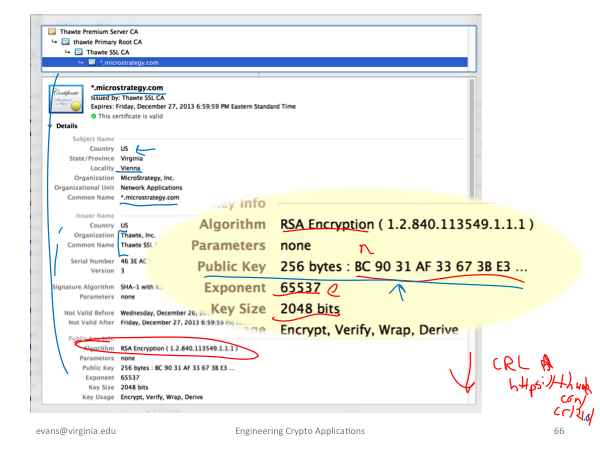Click the small Key Size value 2048 bits
This screenshot has width=600, height=450.
[x=134, y=387]
